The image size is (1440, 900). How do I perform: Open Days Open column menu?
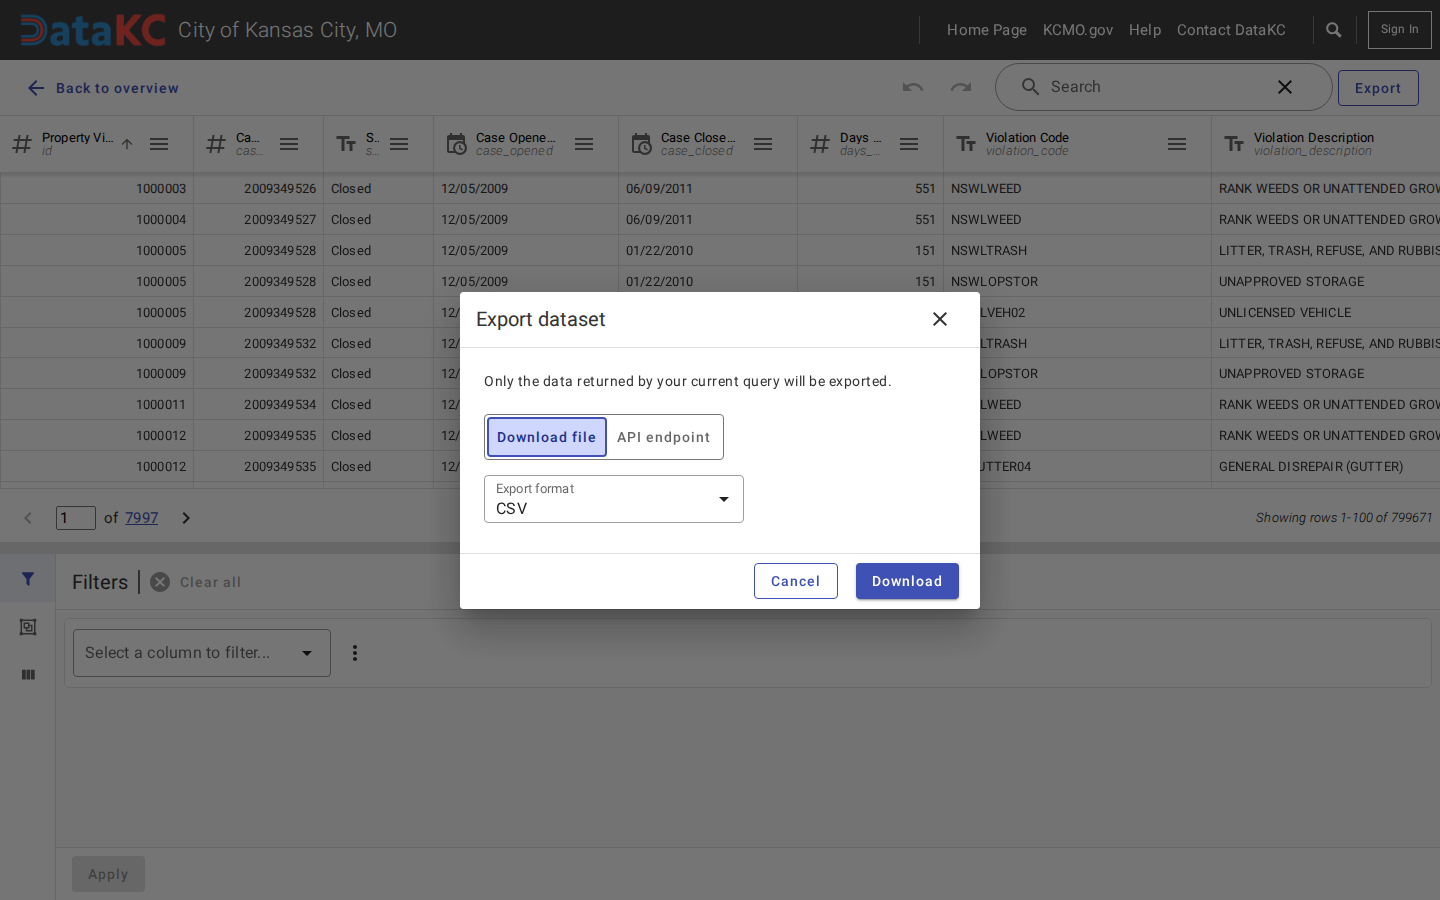pos(909,144)
